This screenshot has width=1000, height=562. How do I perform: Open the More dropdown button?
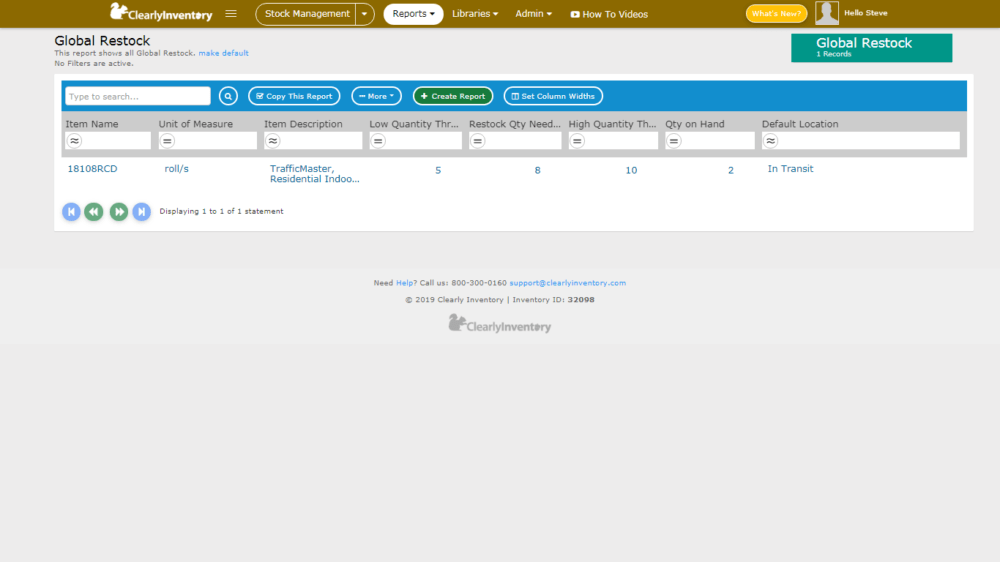click(x=376, y=96)
